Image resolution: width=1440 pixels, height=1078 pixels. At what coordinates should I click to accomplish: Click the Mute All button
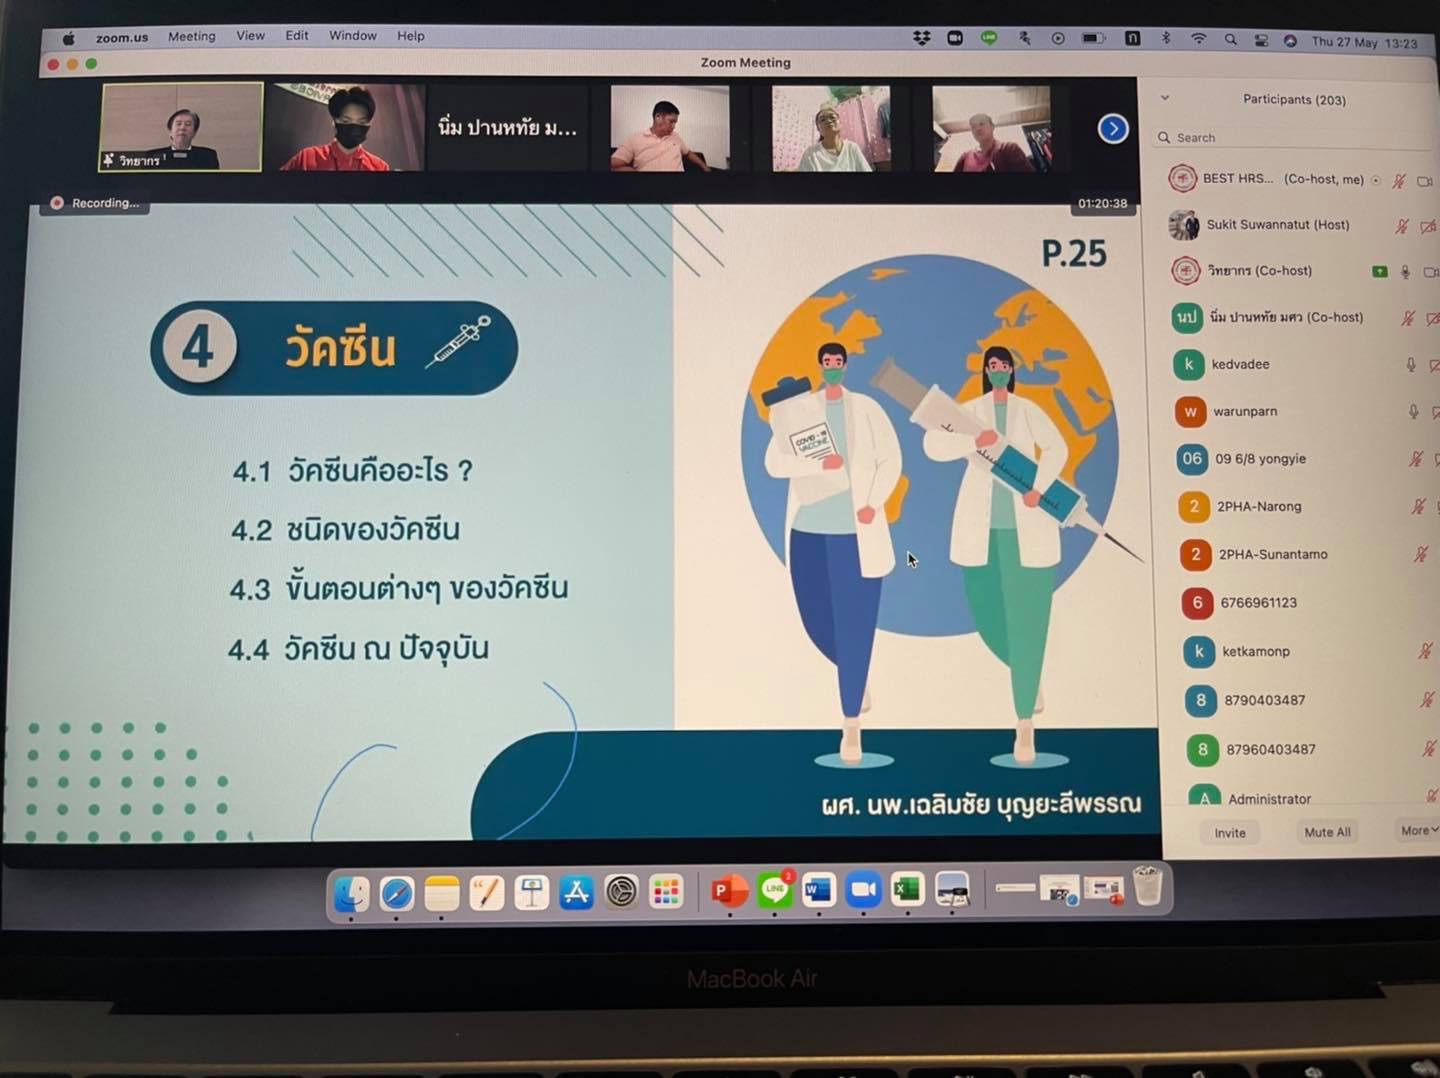click(x=1327, y=832)
